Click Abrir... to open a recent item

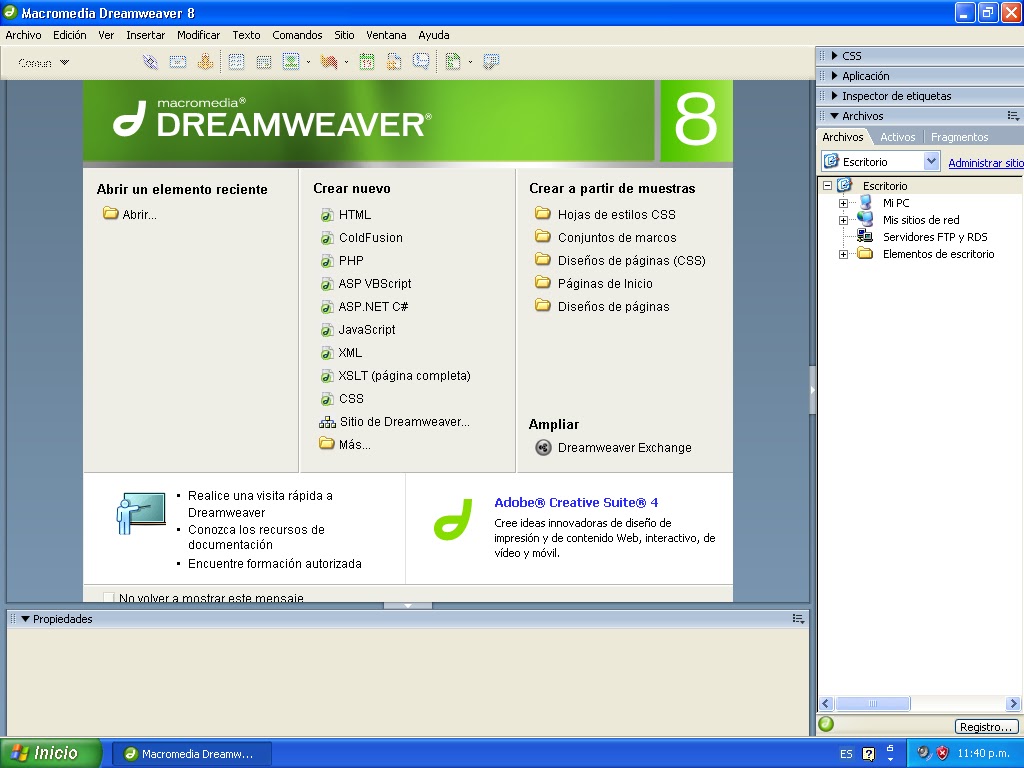coord(130,214)
